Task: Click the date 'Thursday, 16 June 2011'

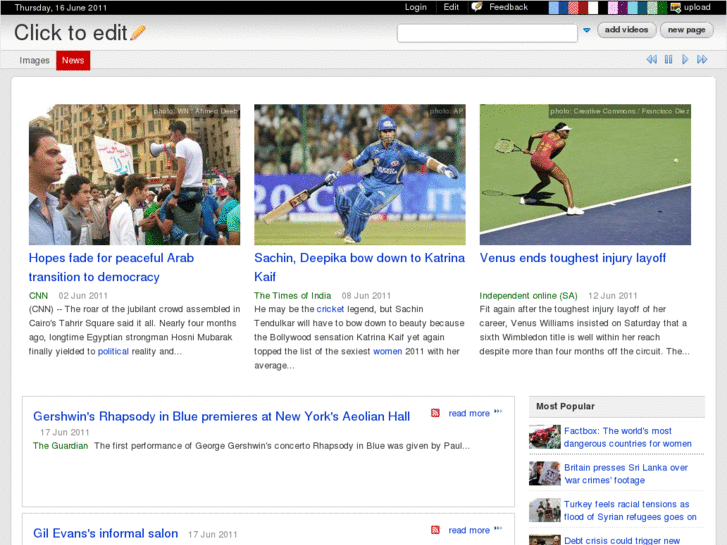Action: pos(61,7)
